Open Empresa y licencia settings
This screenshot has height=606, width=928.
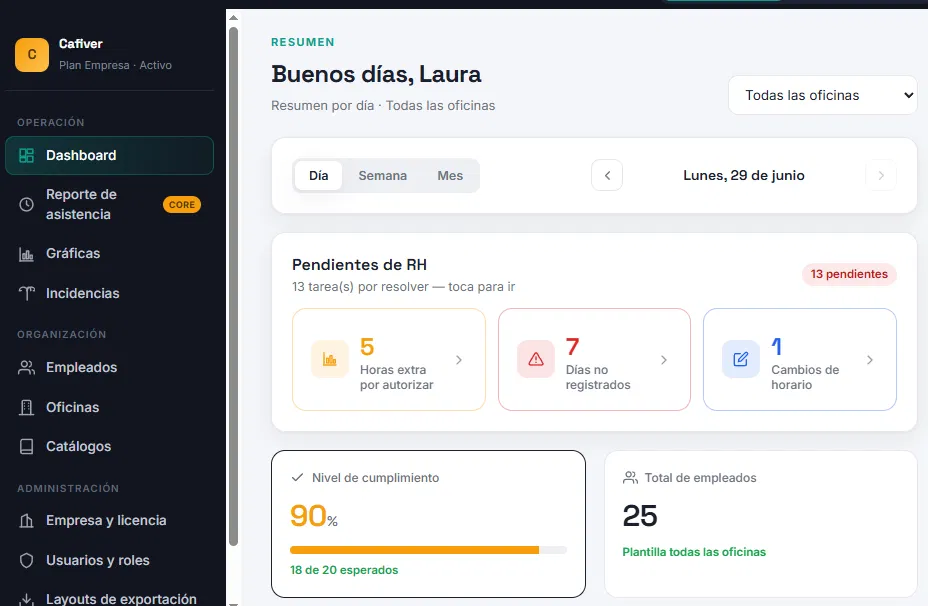point(109,521)
